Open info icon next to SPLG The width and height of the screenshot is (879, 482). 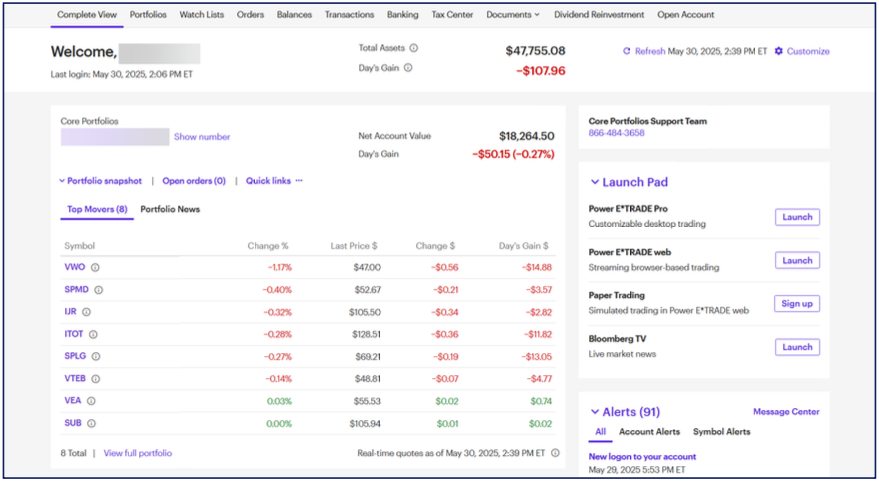(x=96, y=356)
